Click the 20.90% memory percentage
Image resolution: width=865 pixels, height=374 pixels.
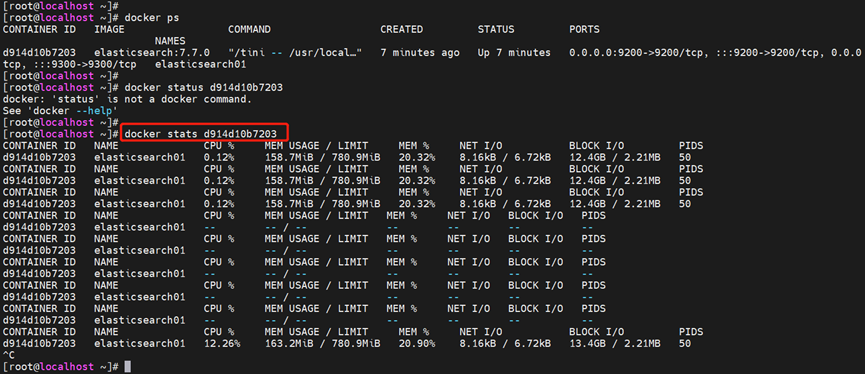tap(417, 343)
